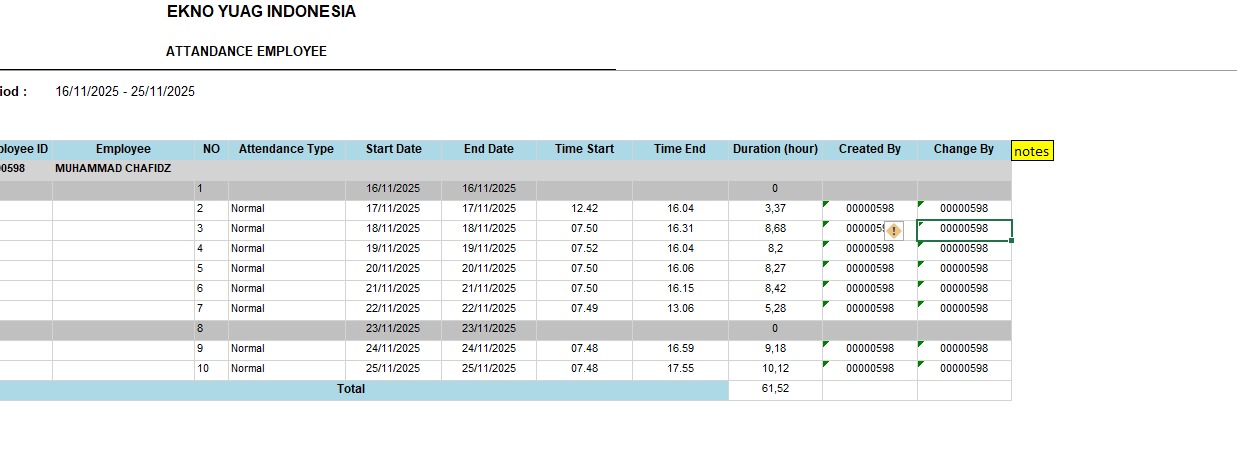The image size is (1237, 456).
Task: Select the duration cell showing 9,18
Action: pos(775,349)
